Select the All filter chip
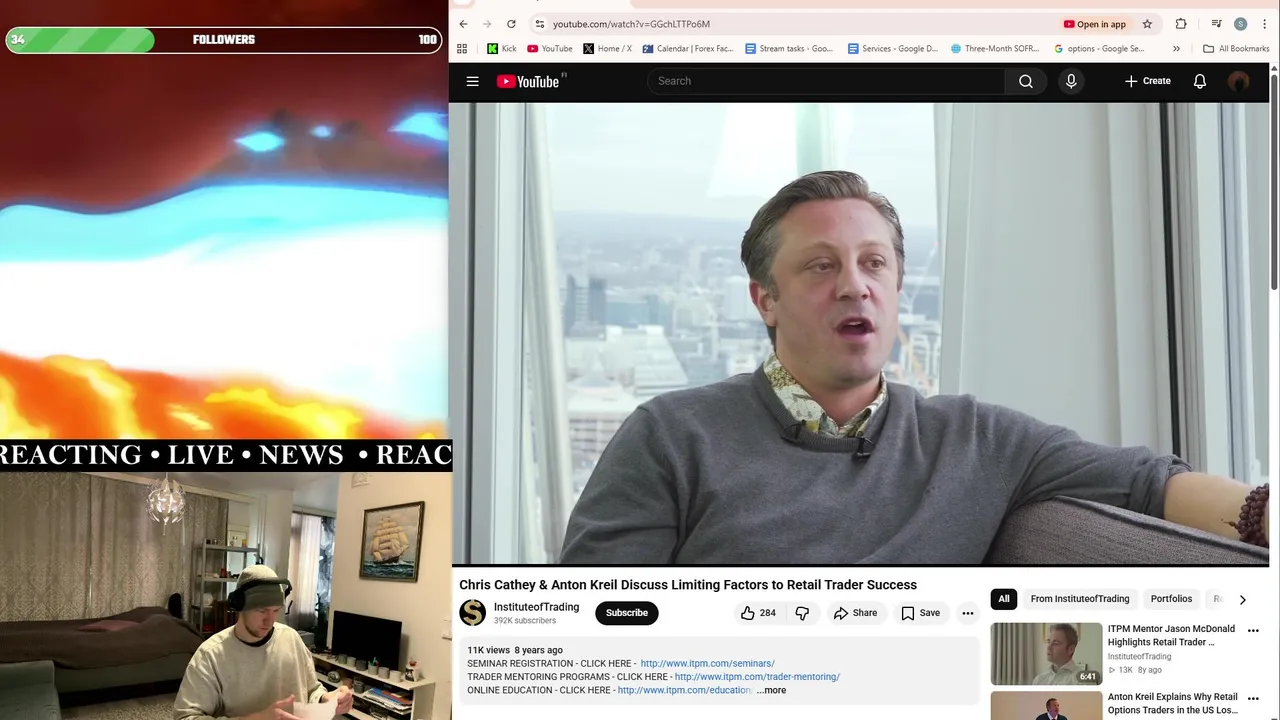Screen dimensions: 1280x720 point(1004,599)
